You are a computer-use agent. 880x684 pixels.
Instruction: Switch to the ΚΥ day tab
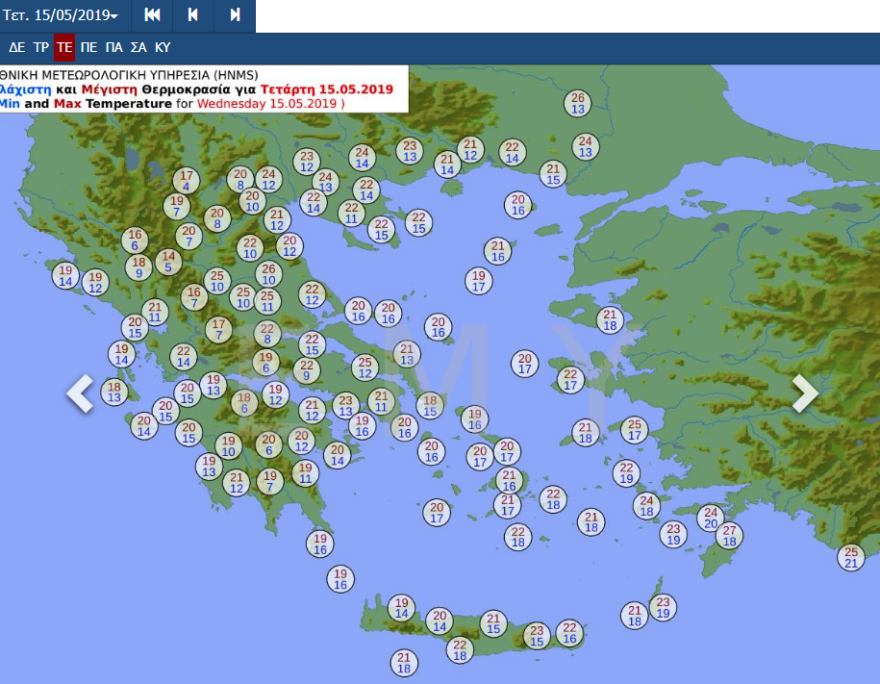pyautogui.click(x=162, y=47)
